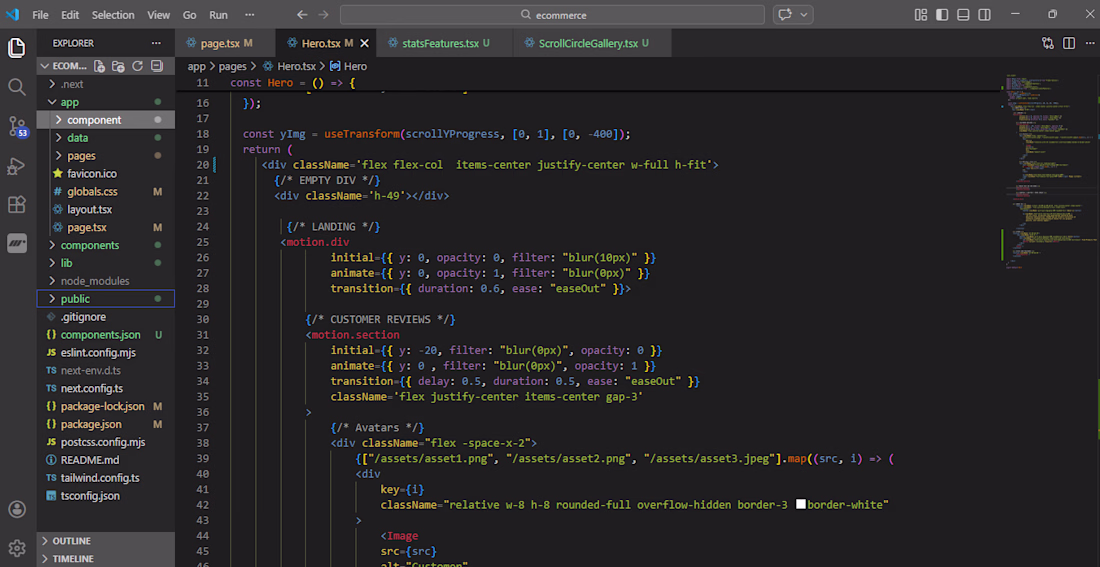Expand the OUTLINE section
Screen dimensions: 1100x567
coord(71,541)
